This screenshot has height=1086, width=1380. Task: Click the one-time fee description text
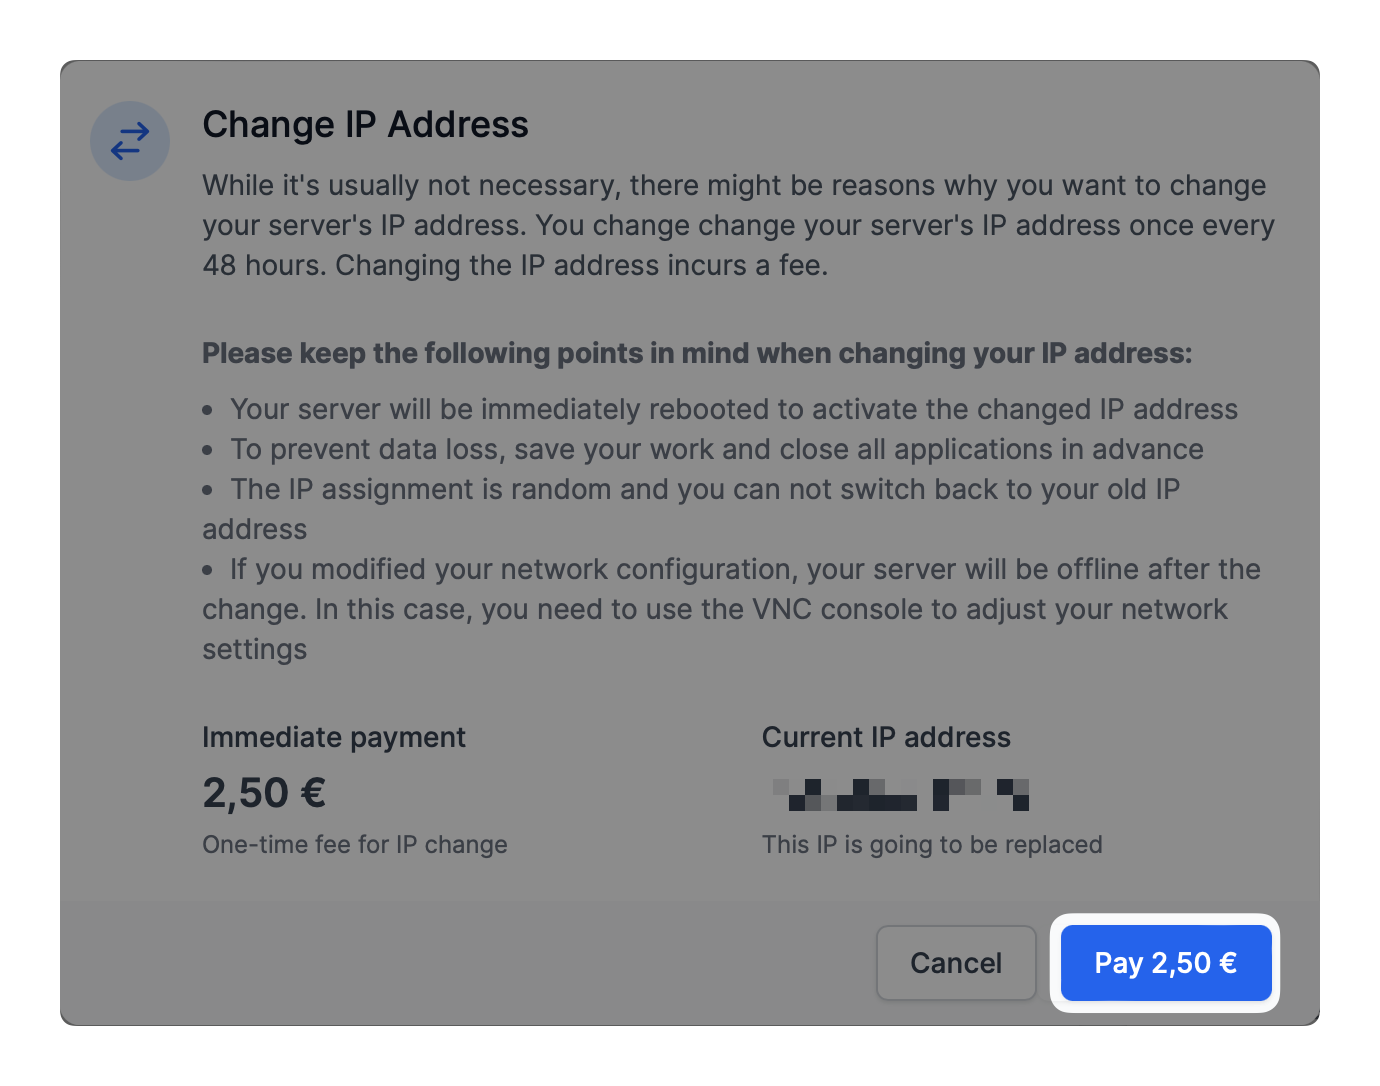click(x=355, y=844)
